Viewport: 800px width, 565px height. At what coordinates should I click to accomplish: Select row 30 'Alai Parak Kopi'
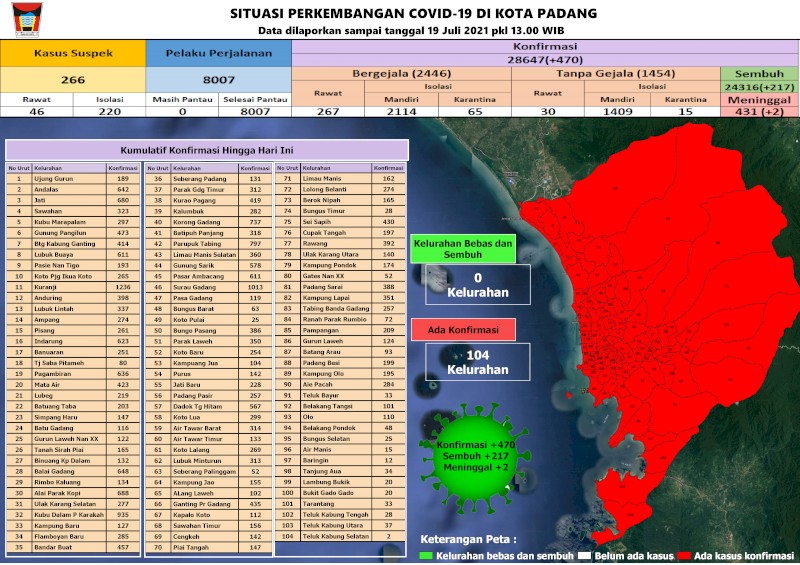pos(73,493)
